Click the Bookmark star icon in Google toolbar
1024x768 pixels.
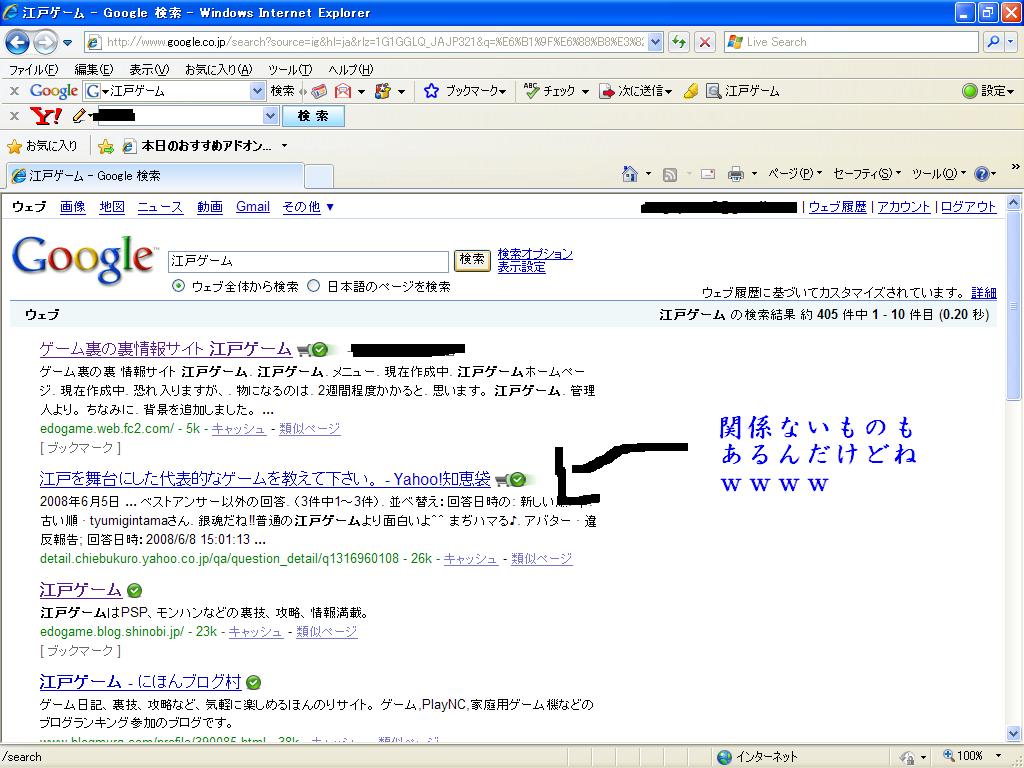tap(431, 91)
